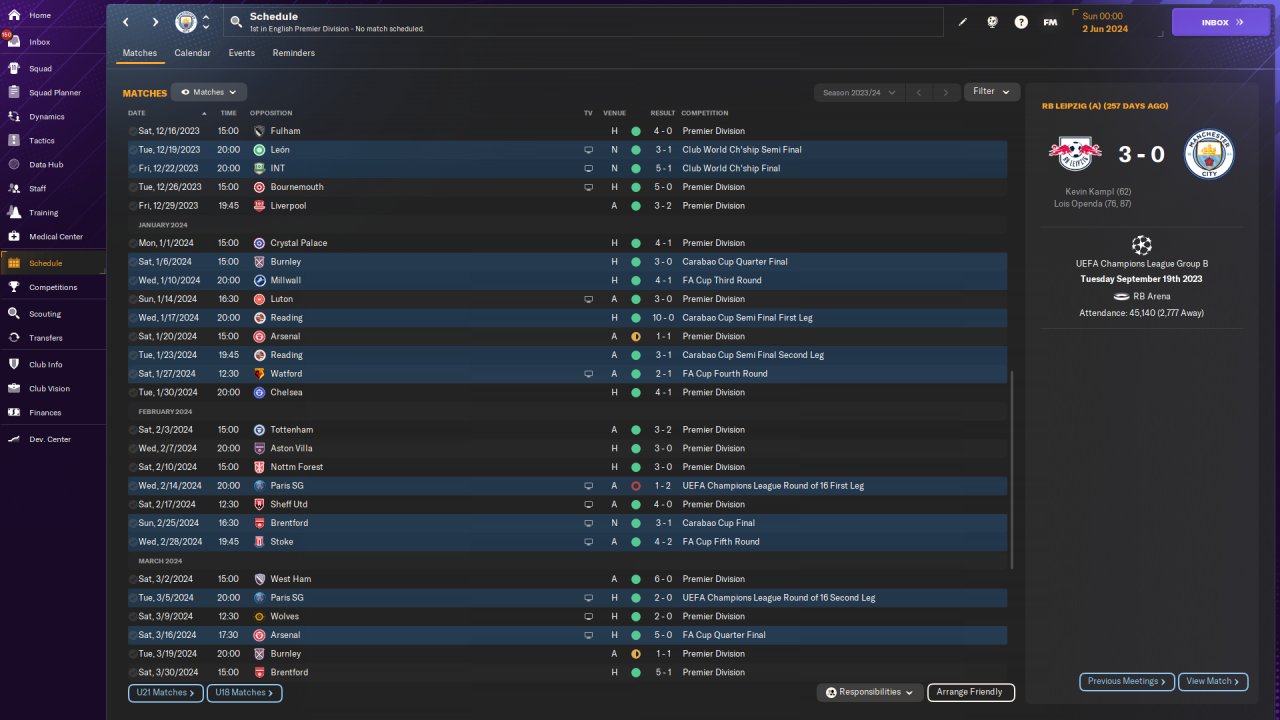The width and height of the screenshot is (1280, 720).
Task: Click the forward navigation arrow
Action: tap(155, 22)
